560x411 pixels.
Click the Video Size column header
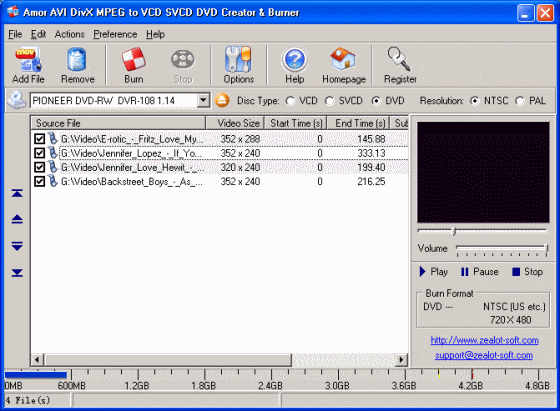click(235, 123)
